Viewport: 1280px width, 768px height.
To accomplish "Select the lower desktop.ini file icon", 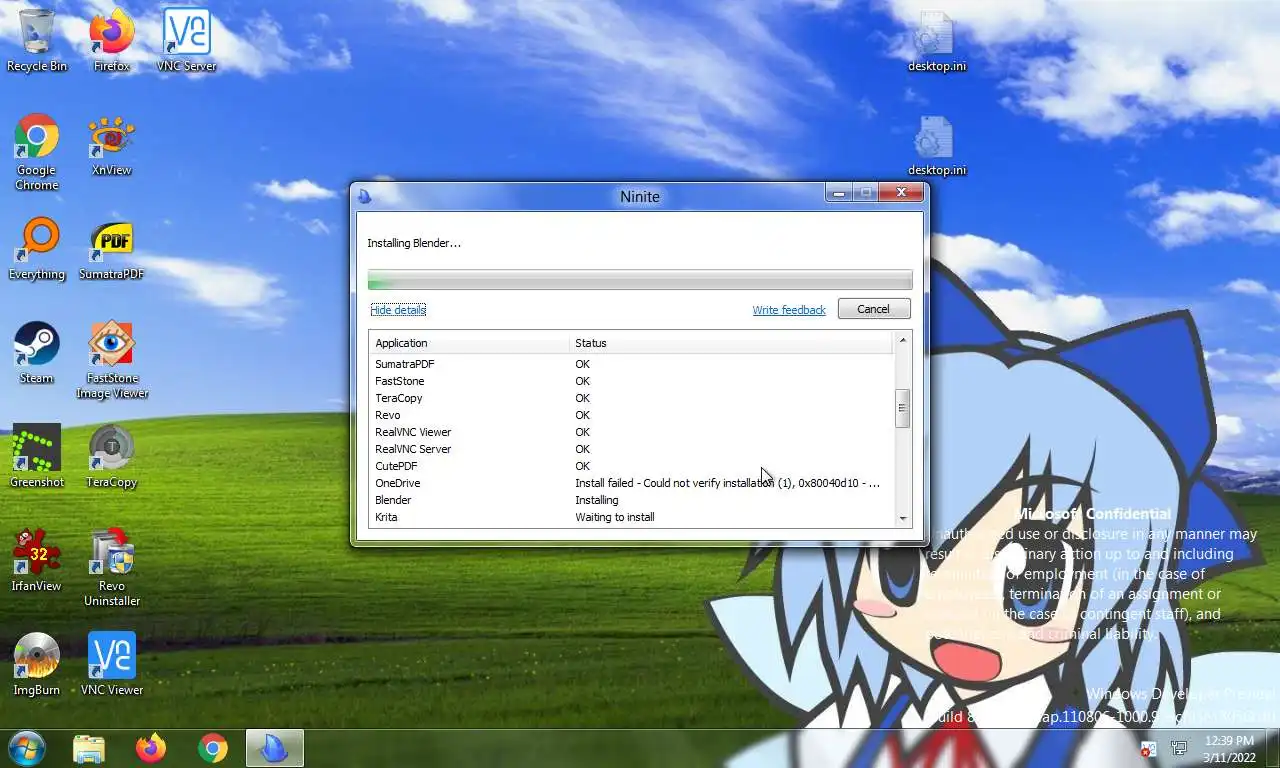I will pyautogui.click(x=937, y=145).
